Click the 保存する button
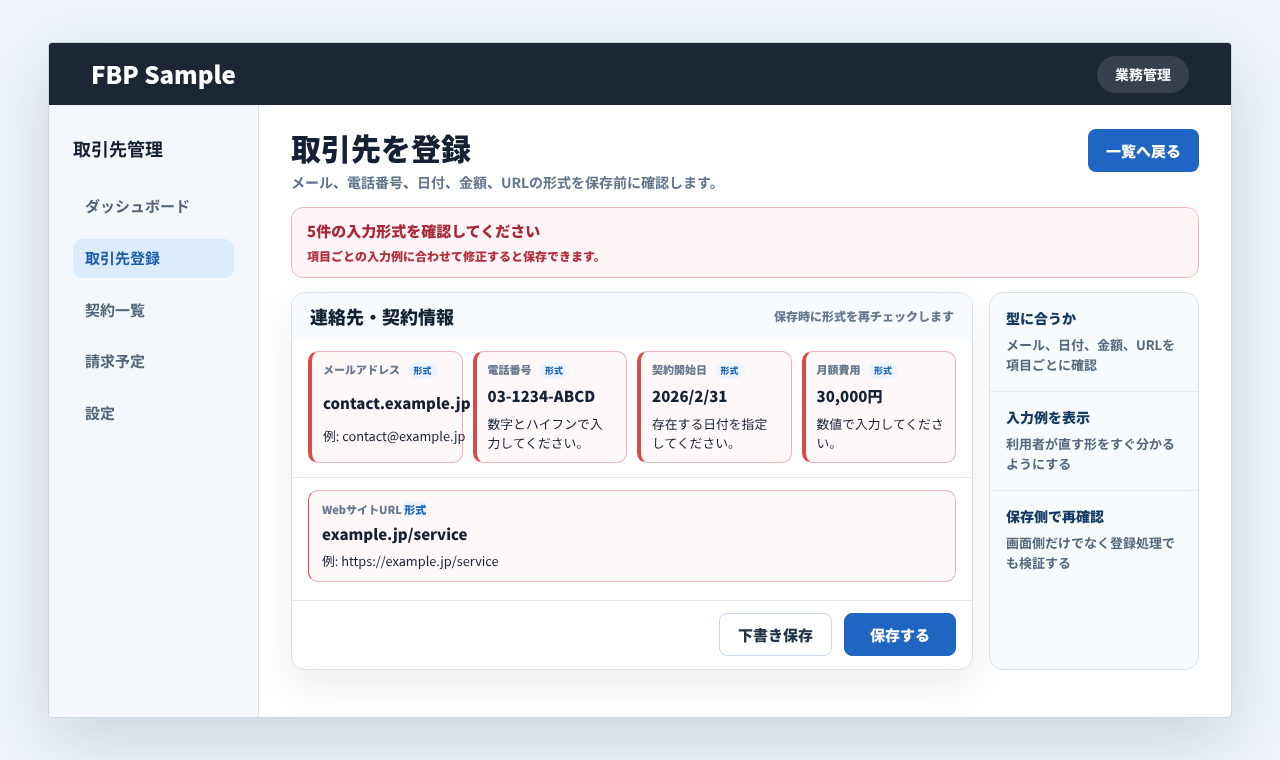This screenshot has width=1280, height=760. click(x=900, y=635)
